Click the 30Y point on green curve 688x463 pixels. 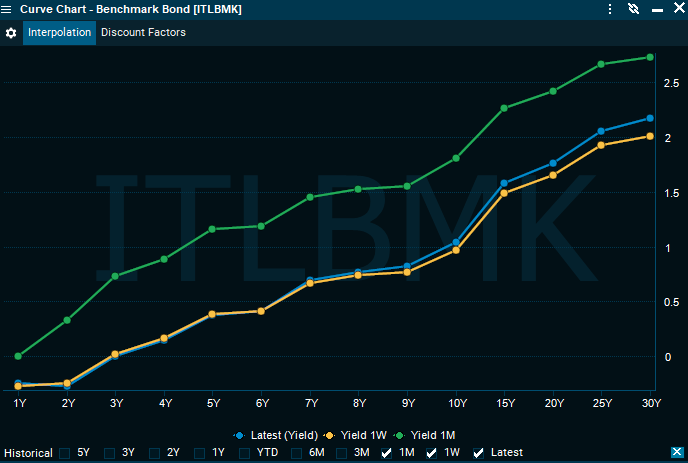coord(650,57)
